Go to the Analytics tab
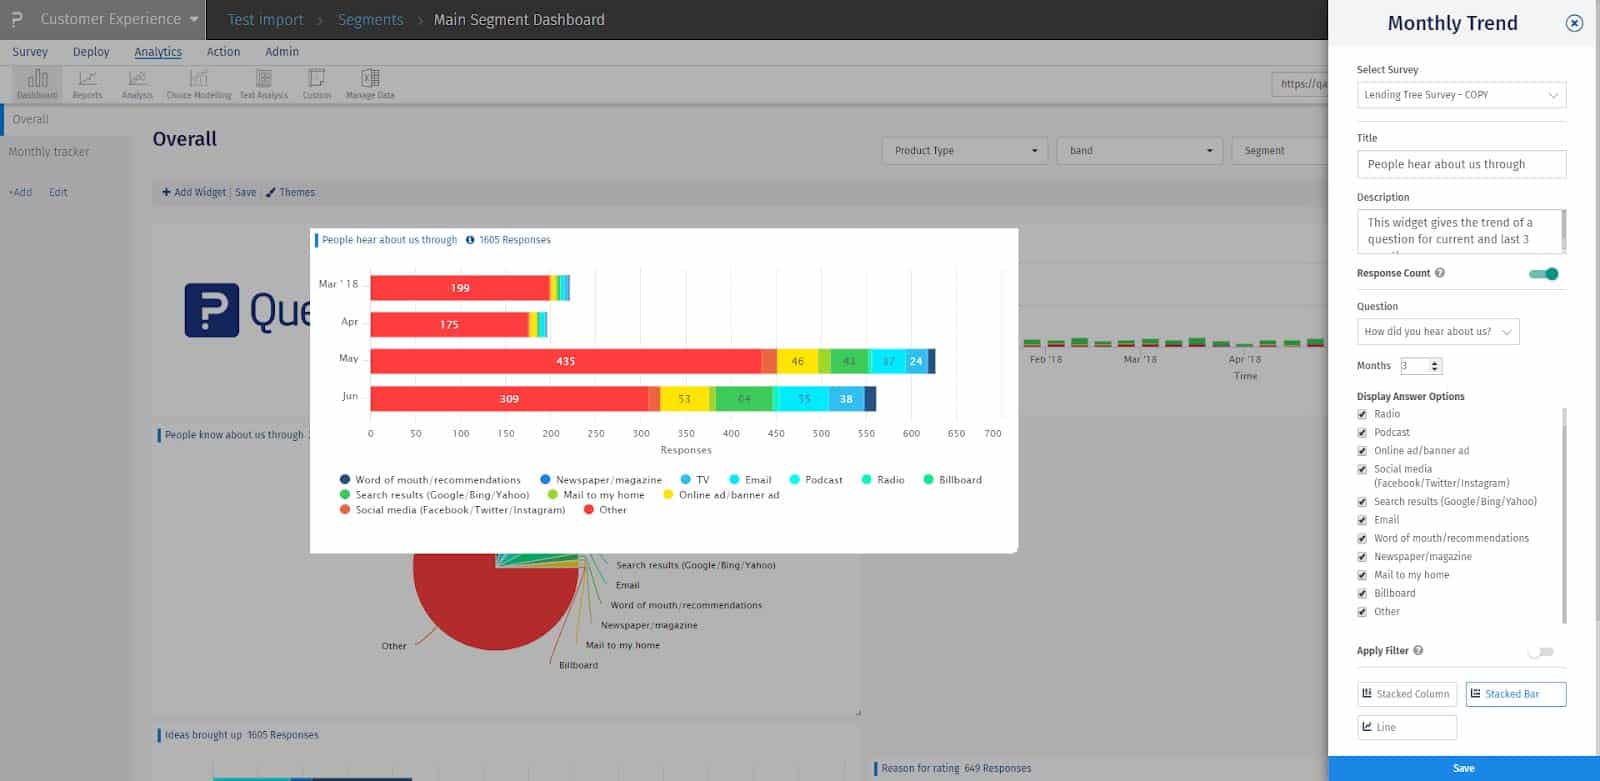Image resolution: width=1600 pixels, height=781 pixels. point(158,52)
